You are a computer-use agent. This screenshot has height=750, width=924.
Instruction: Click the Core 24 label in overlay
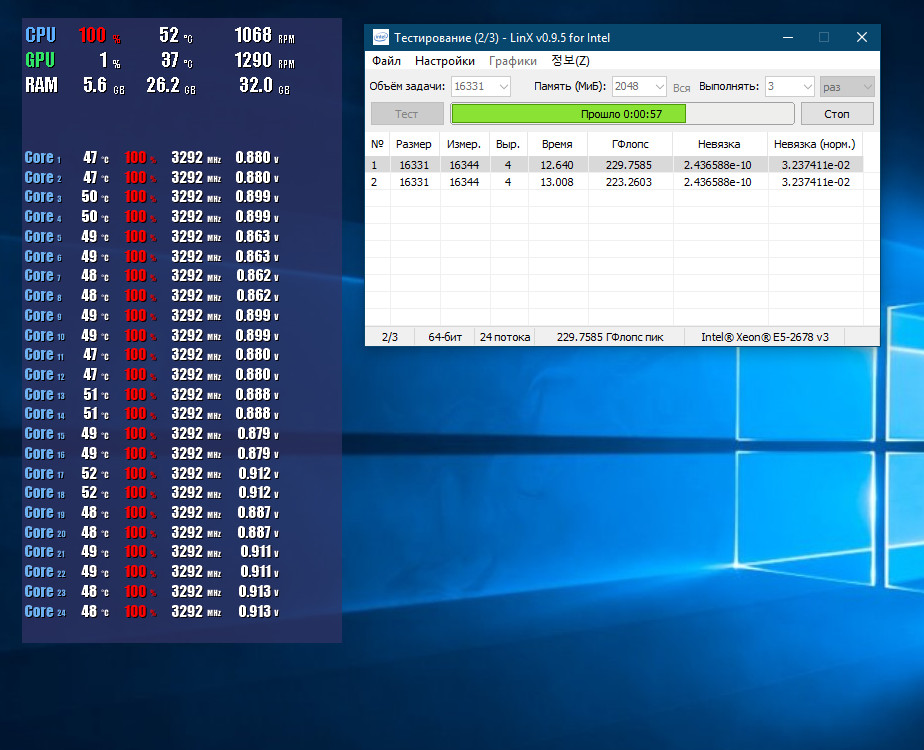point(45,612)
